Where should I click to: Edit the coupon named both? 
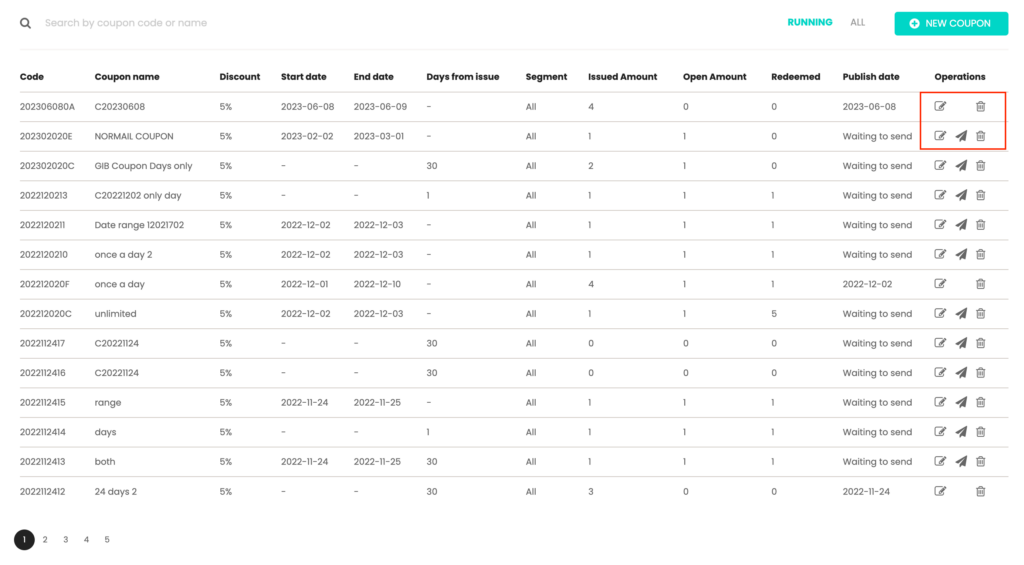click(x=940, y=462)
